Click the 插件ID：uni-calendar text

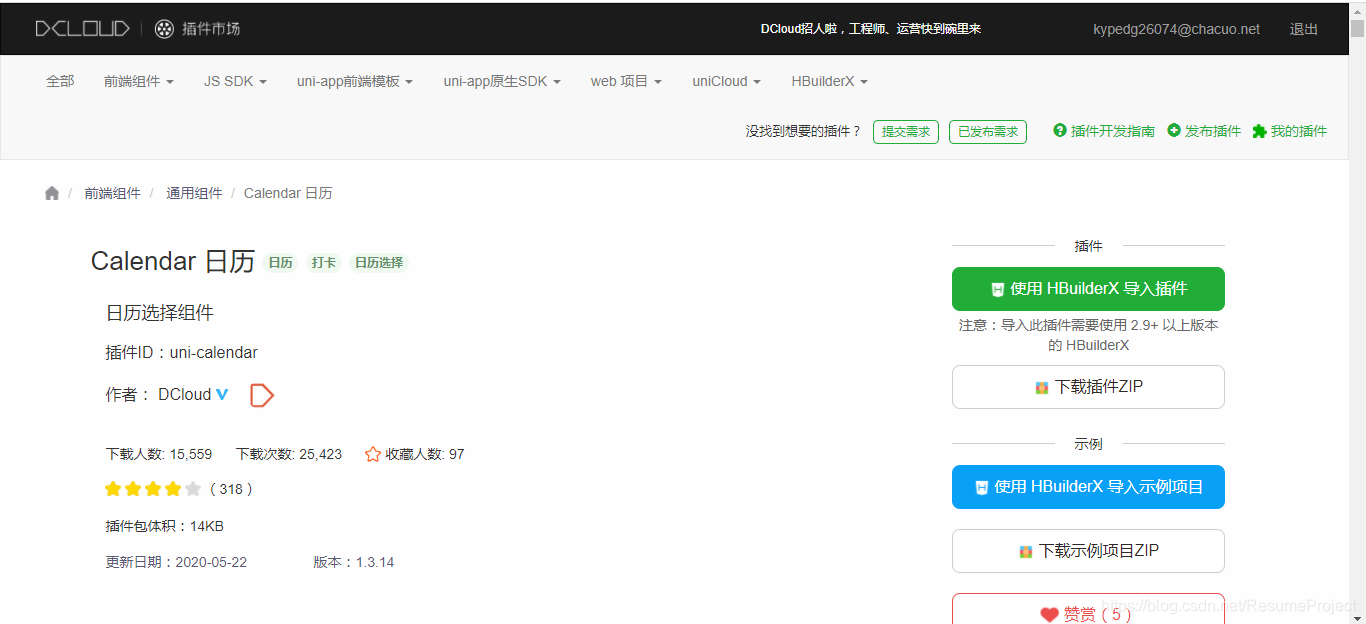[x=182, y=352]
